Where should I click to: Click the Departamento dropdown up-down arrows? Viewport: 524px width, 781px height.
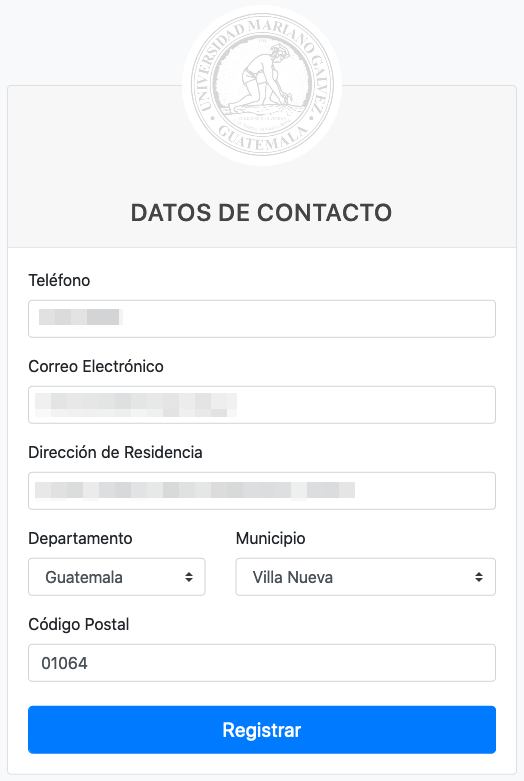point(189,577)
